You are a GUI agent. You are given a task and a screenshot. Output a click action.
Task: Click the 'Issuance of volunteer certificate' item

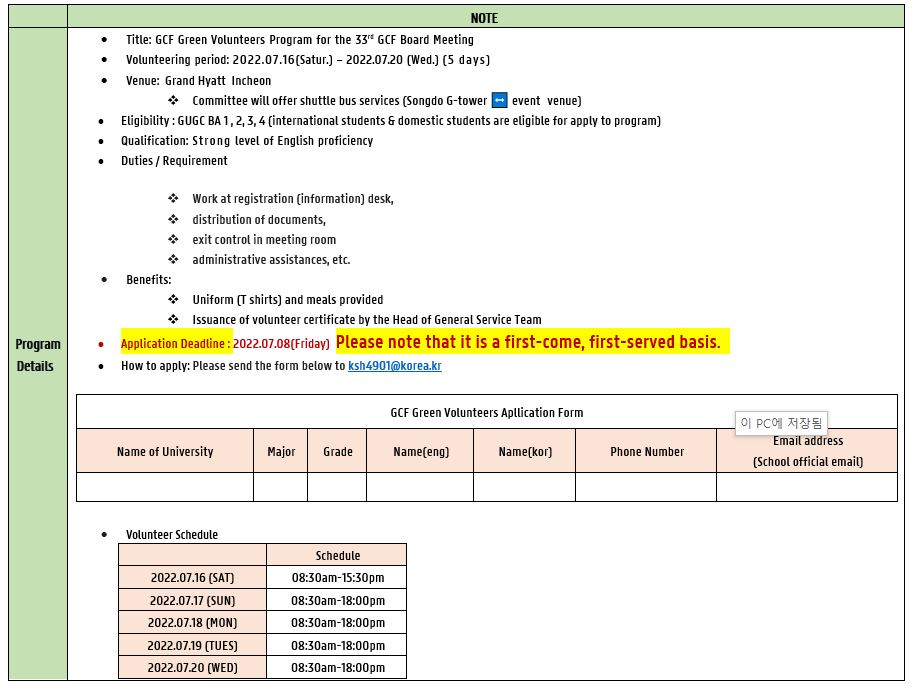[367, 320]
